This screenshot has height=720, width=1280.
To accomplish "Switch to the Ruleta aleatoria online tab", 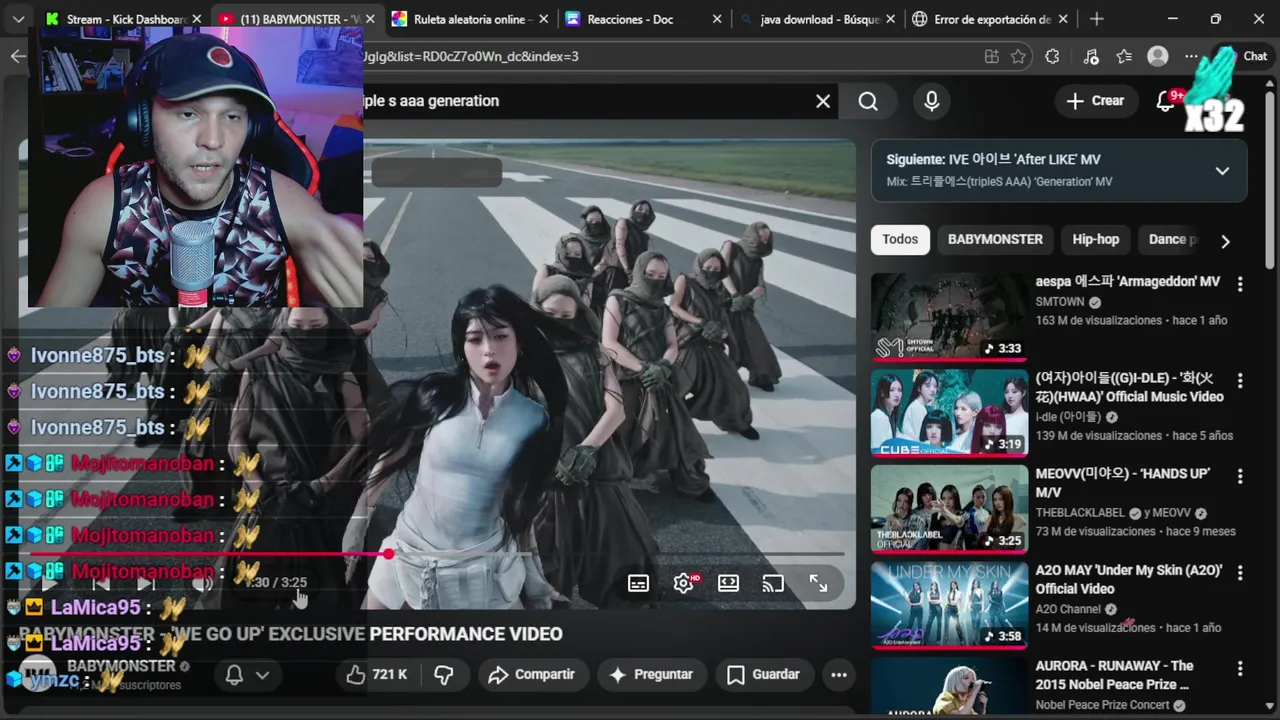I will point(468,19).
